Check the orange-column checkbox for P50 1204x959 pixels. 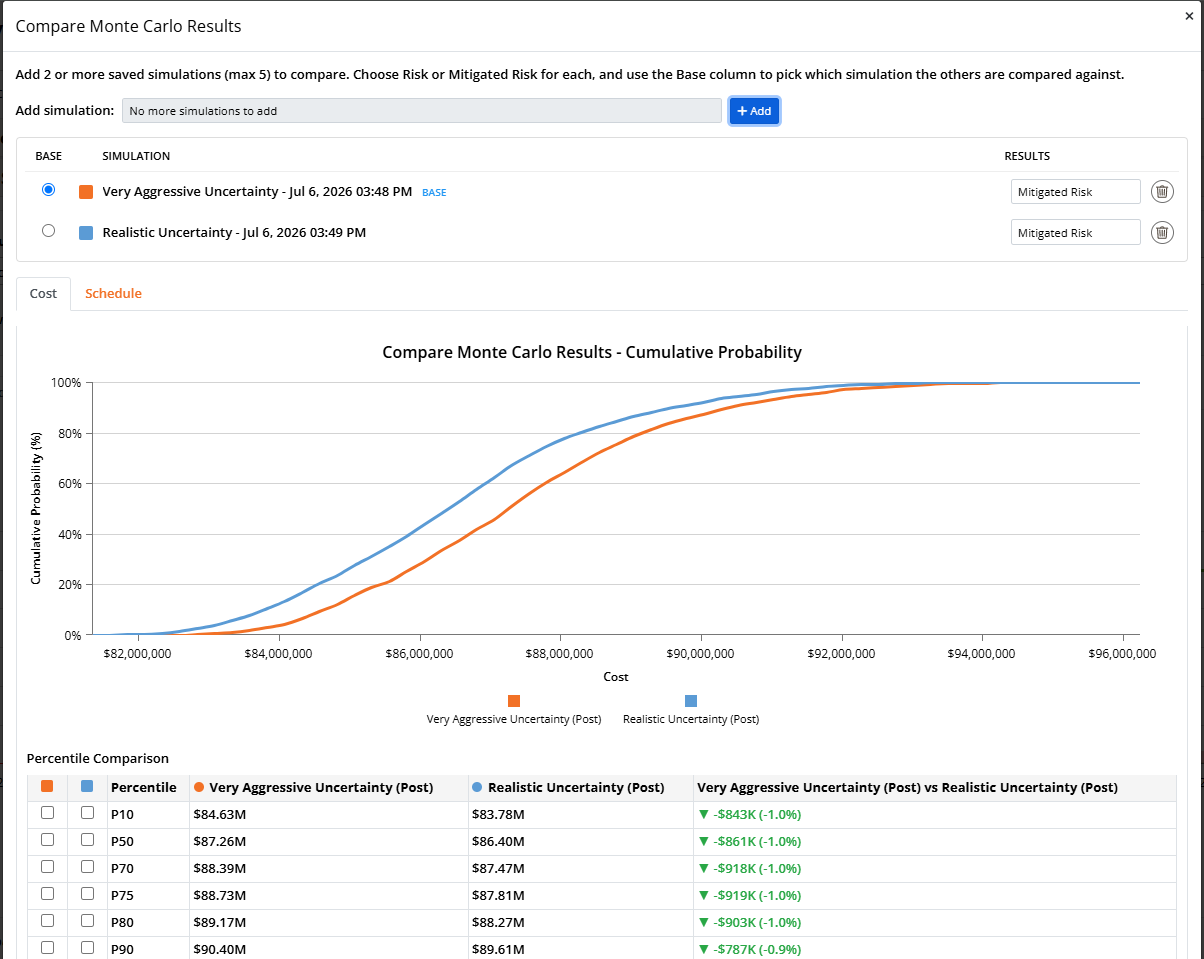click(x=47, y=840)
